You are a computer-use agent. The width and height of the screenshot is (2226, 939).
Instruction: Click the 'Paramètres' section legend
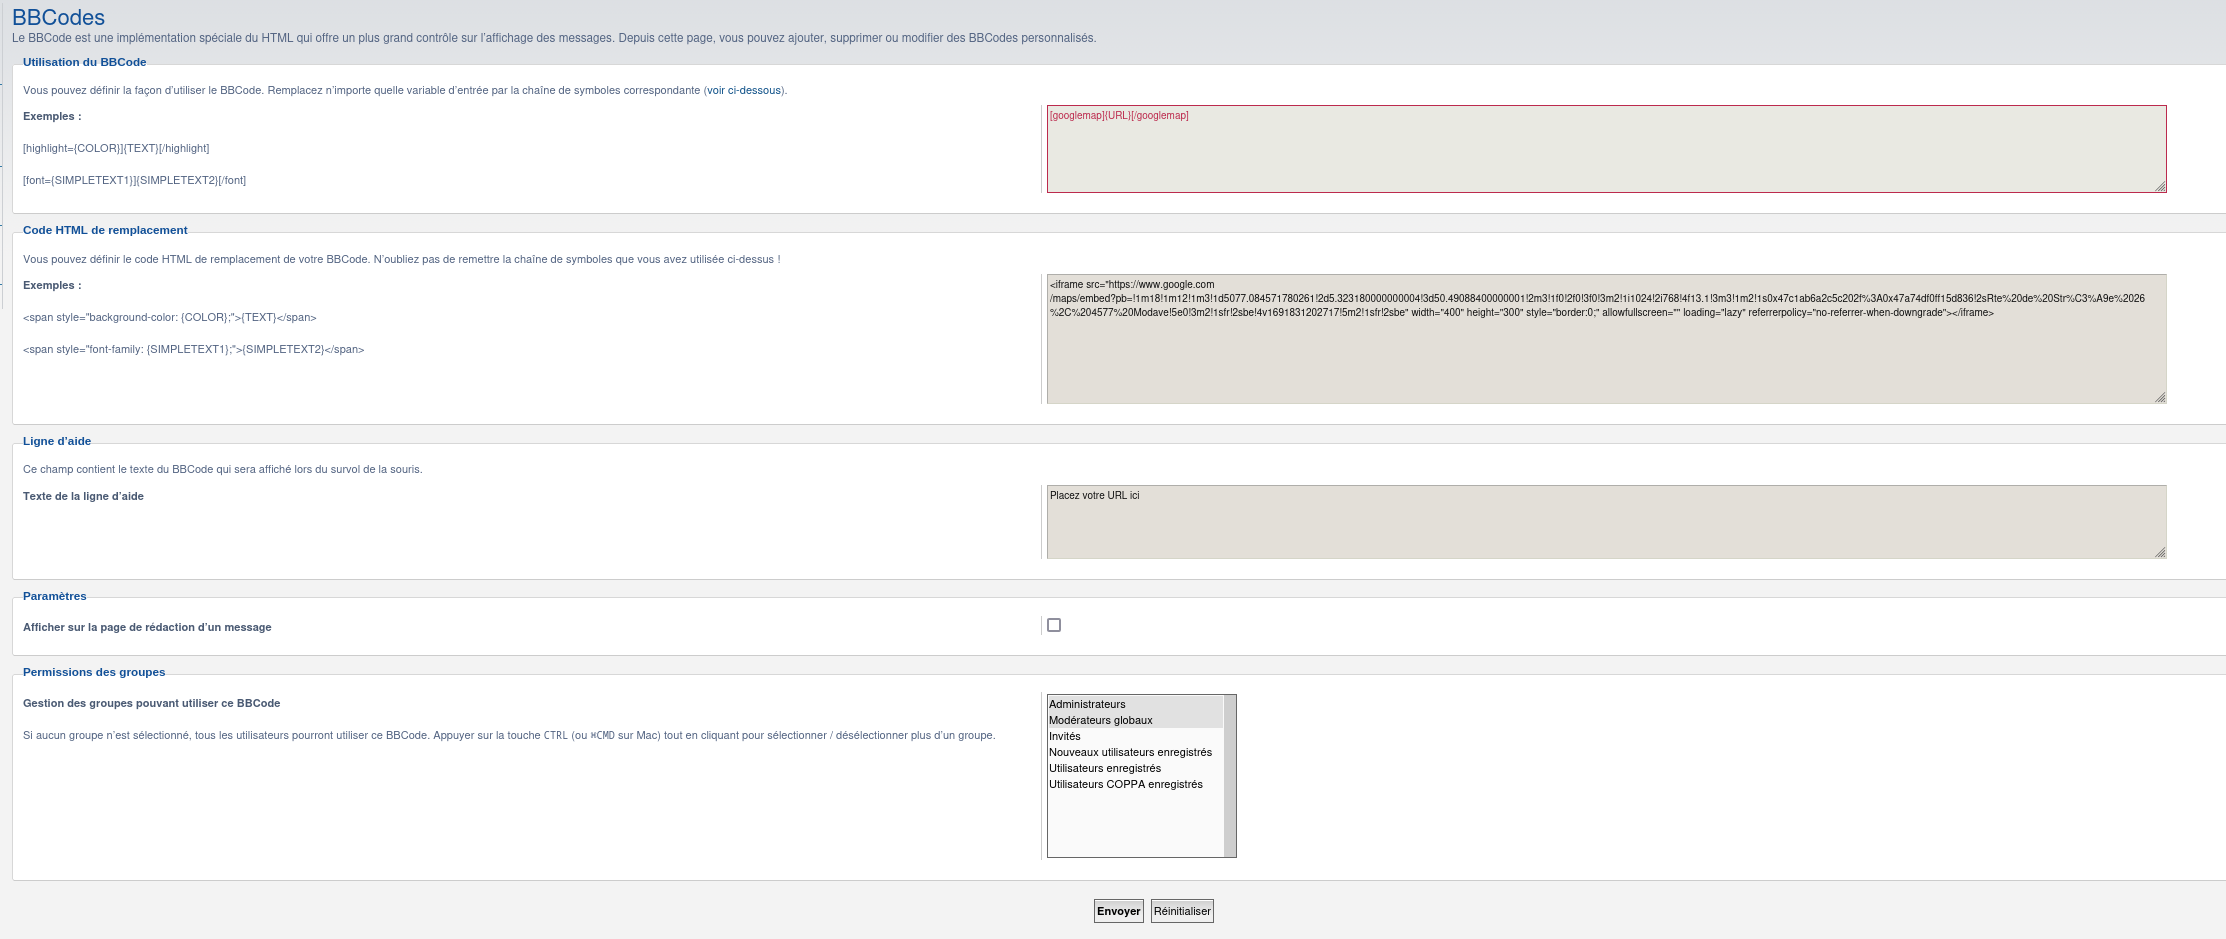pyautogui.click(x=54, y=596)
